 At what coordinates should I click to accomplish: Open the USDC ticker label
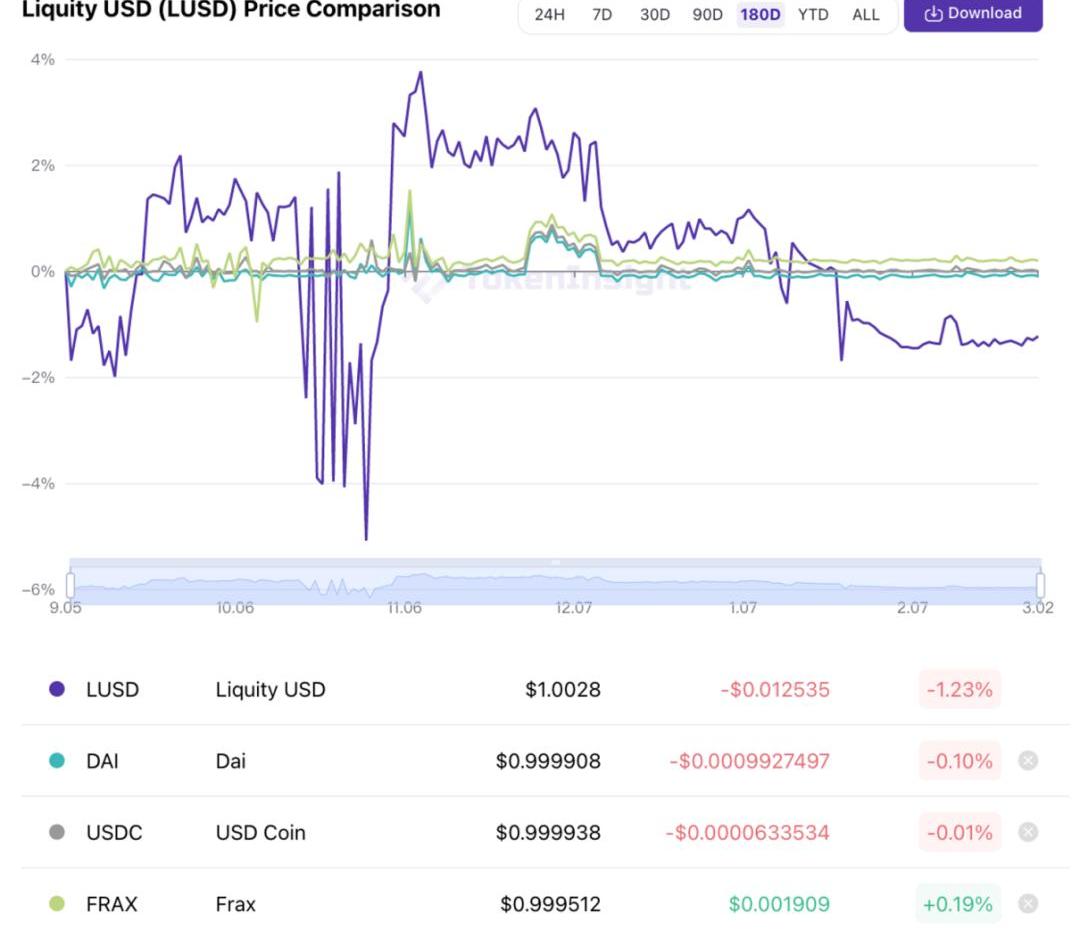114,832
